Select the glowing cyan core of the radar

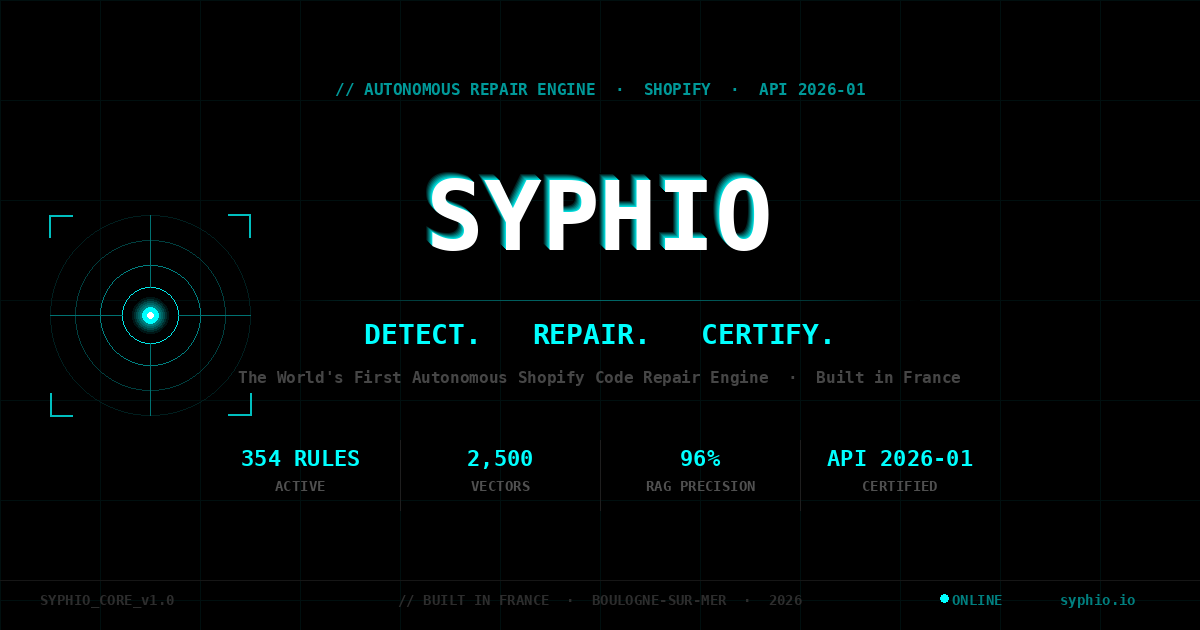151,315
